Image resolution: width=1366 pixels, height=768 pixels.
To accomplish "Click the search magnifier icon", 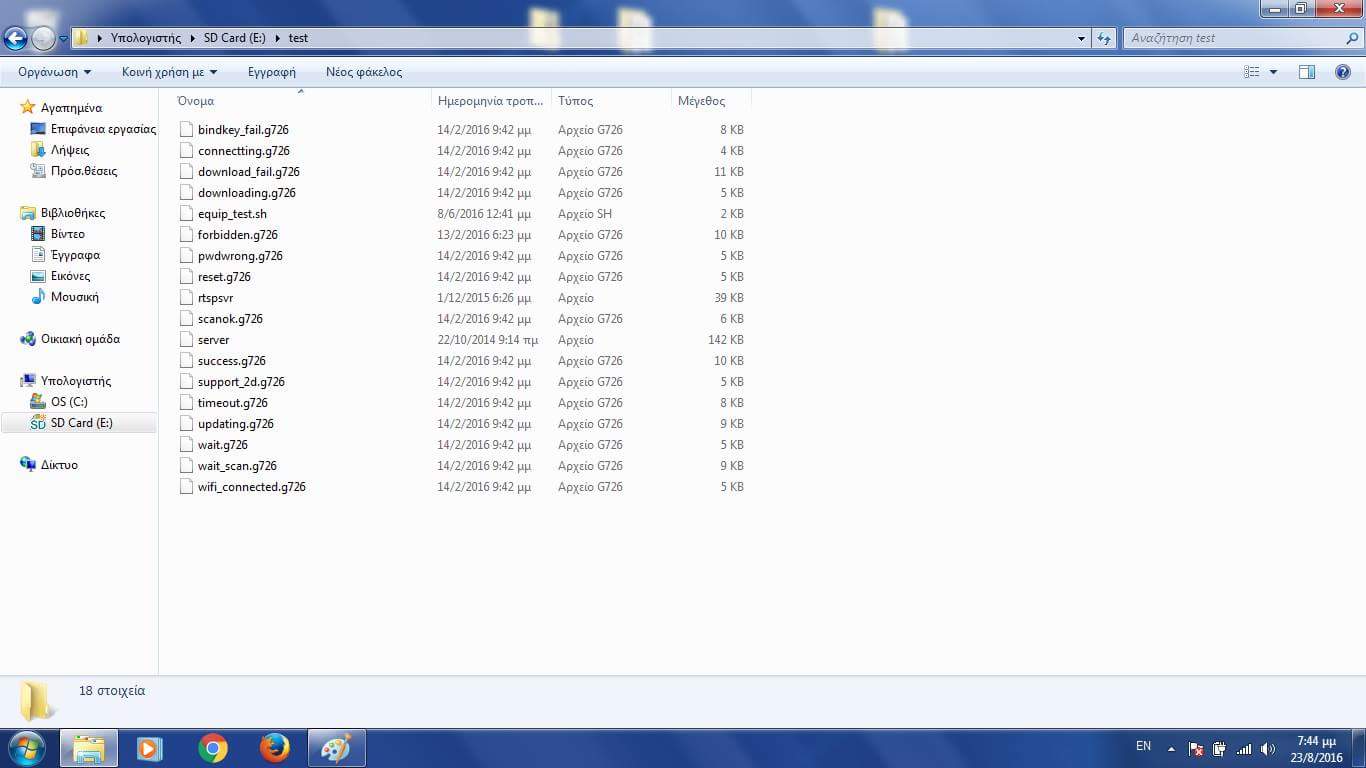I will pyautogui.click(x=1353, y=38).
